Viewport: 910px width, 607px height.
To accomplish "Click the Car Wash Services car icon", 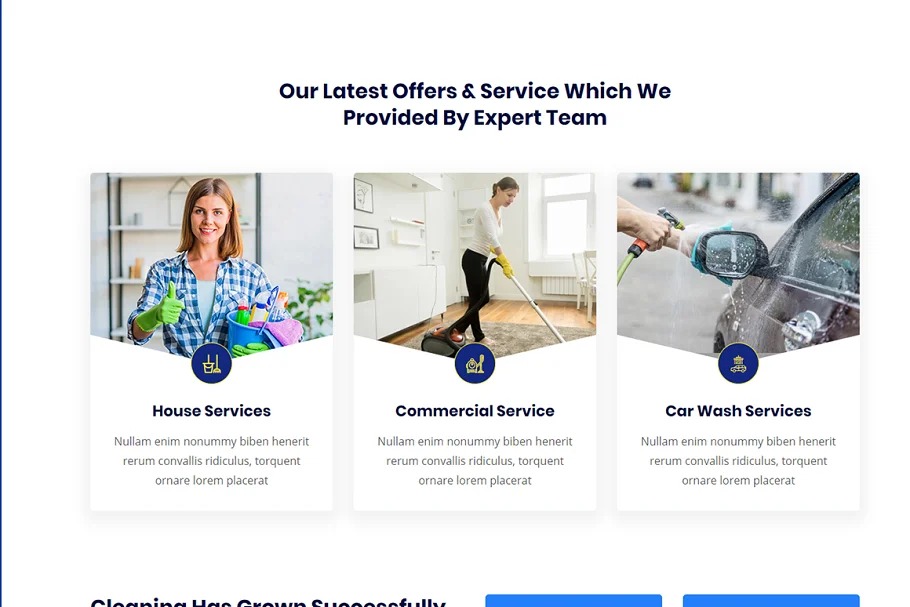I will pos(738,363).
